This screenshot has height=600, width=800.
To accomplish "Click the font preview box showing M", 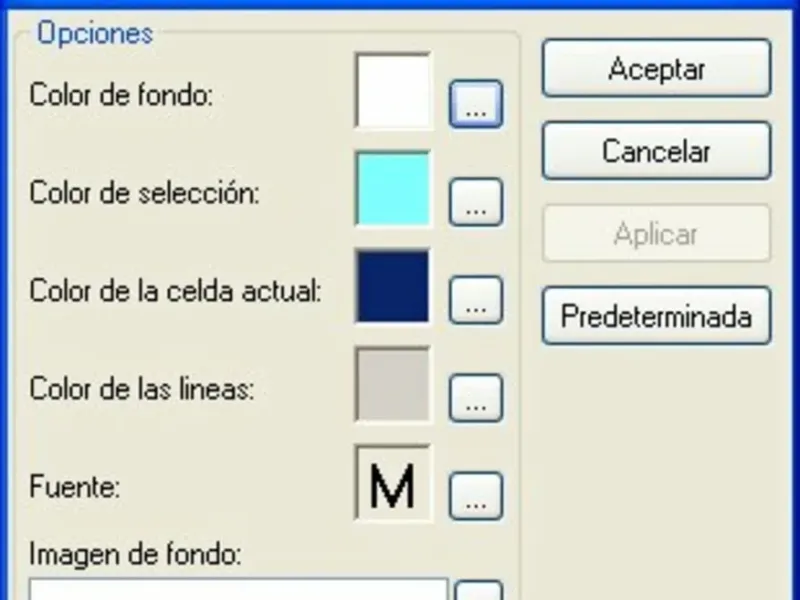I will point(393,483).
